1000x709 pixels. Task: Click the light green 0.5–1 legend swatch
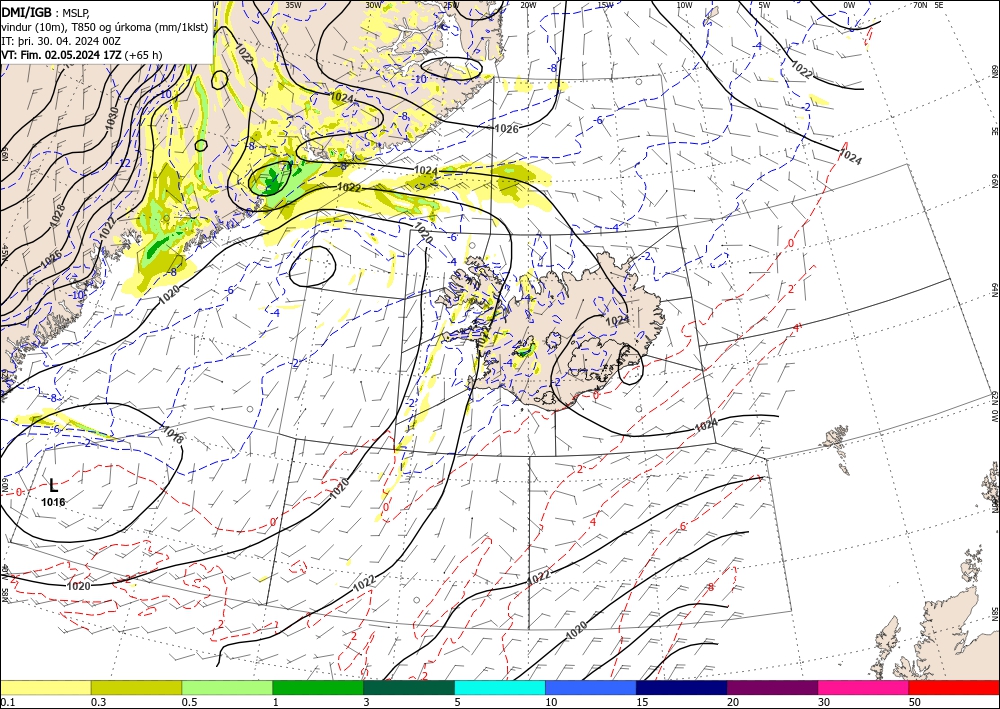click(227, 687)
